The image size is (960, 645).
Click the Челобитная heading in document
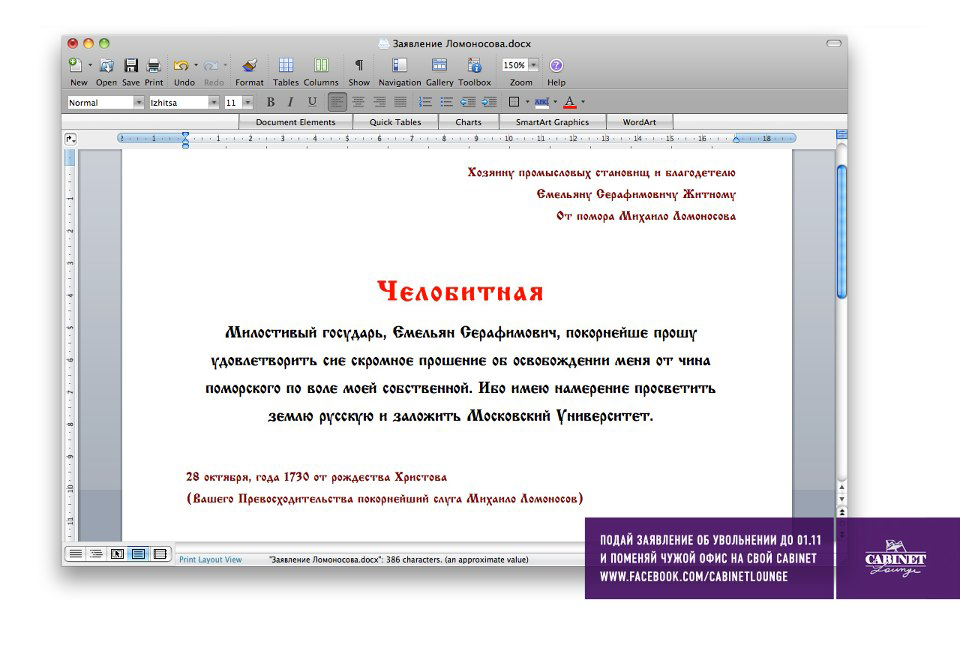pos(460,291)
